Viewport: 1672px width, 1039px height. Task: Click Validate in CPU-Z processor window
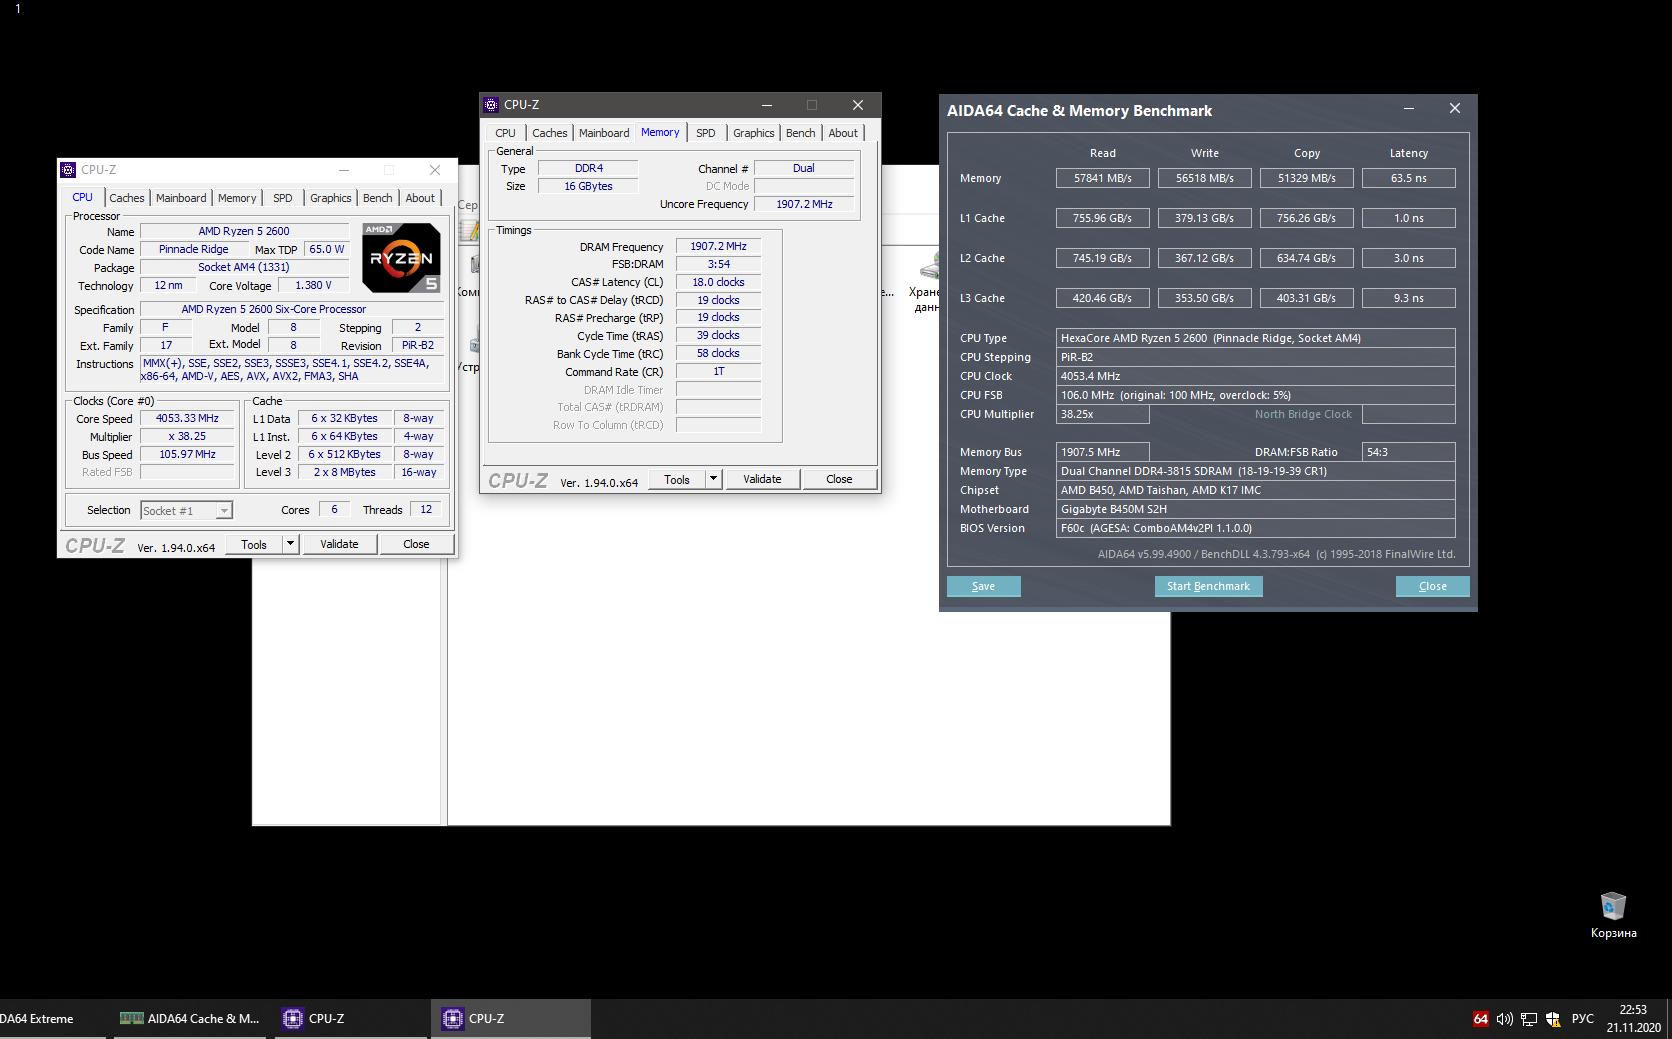click(339, 544)
